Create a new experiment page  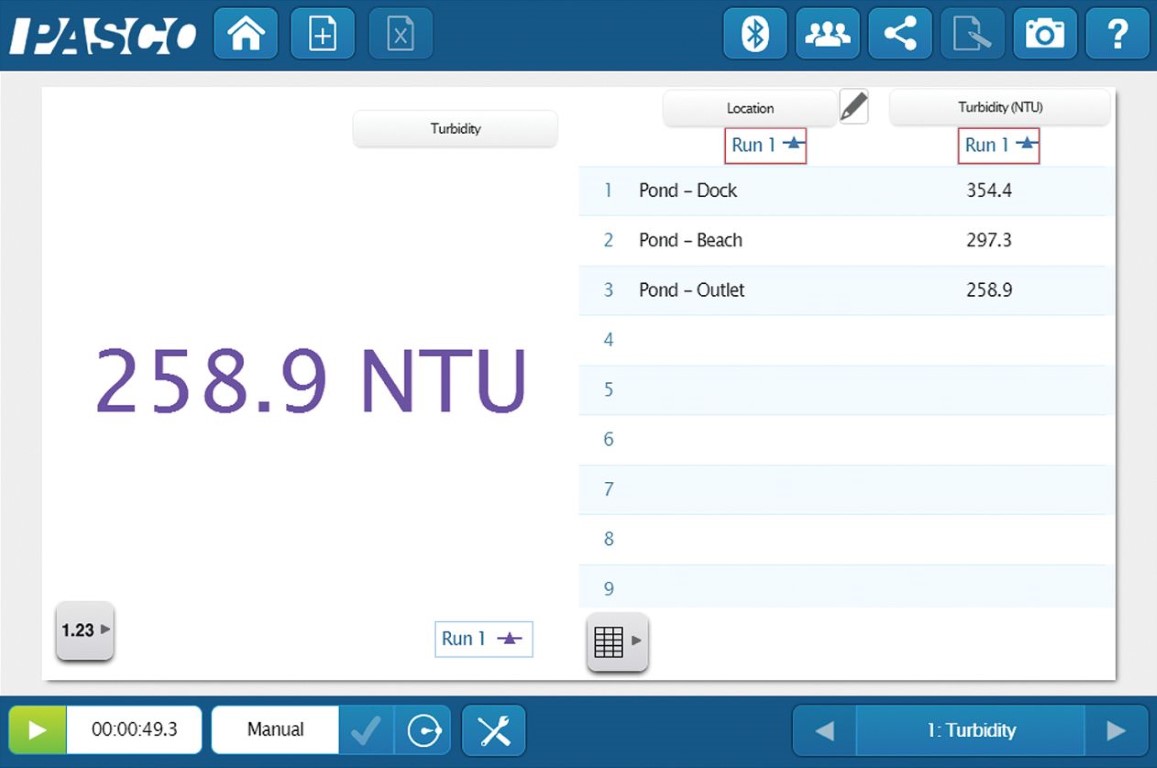pos(323,35)
